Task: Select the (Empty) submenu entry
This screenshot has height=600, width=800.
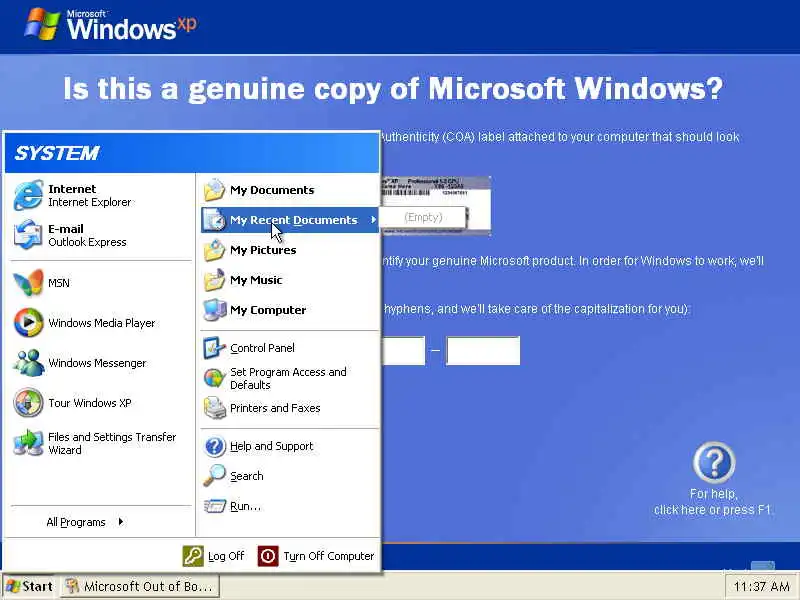Action: [x=423, y=217]
